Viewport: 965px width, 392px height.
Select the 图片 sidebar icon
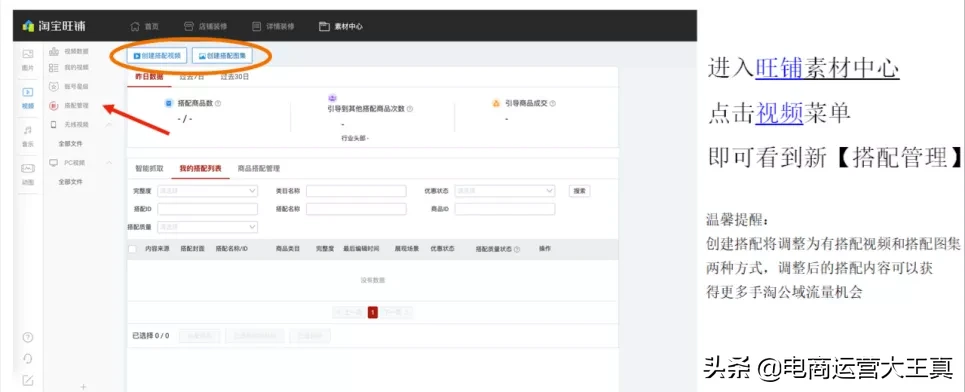[28, 60]
